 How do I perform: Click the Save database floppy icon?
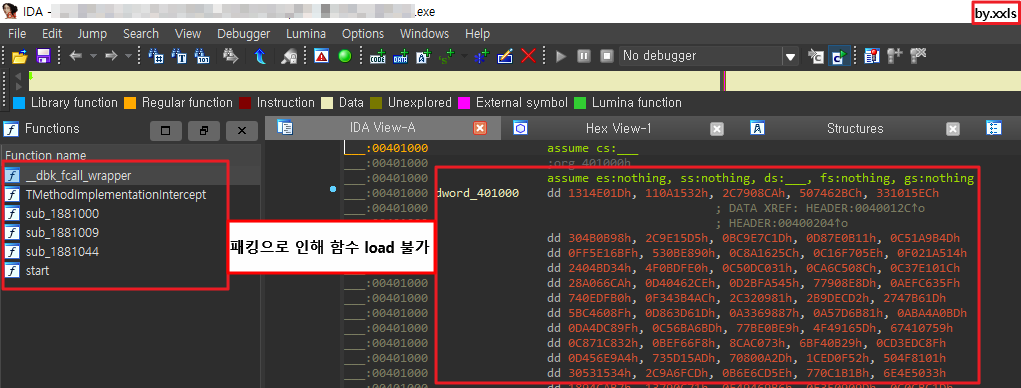(44, 56)
